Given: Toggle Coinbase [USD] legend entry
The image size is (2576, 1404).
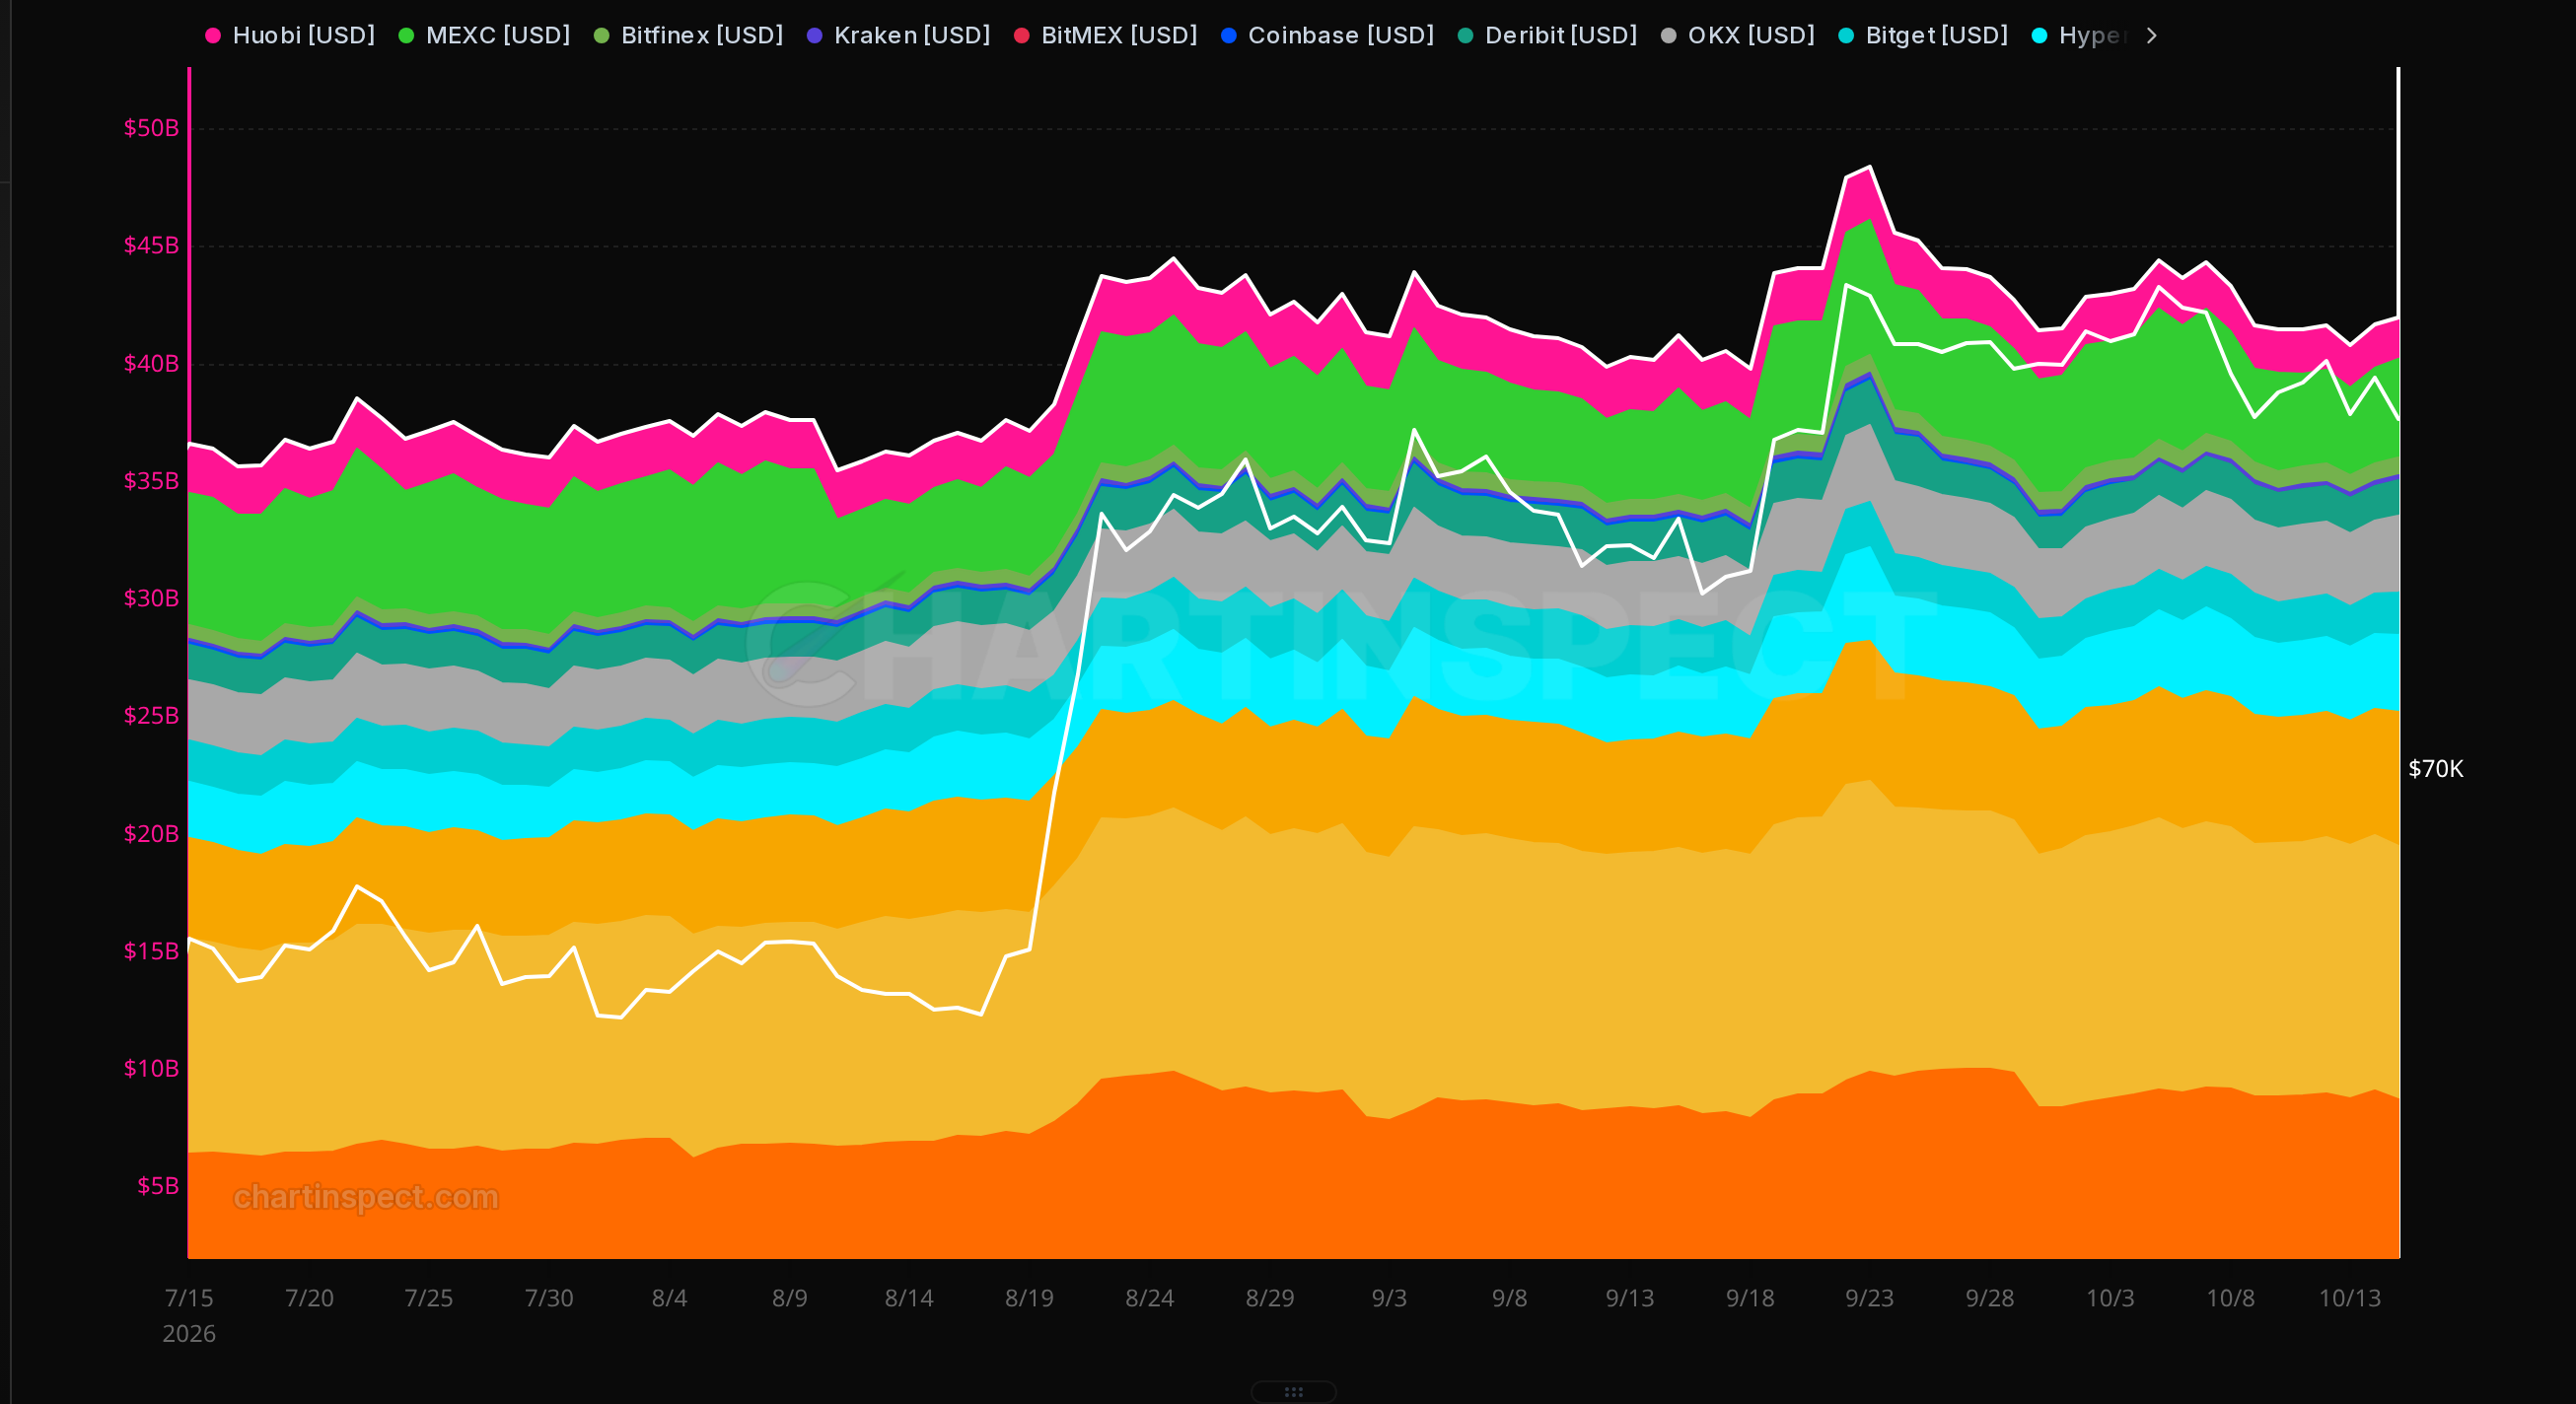Looking at the screenshot, I should click(x=1328, y=35).
